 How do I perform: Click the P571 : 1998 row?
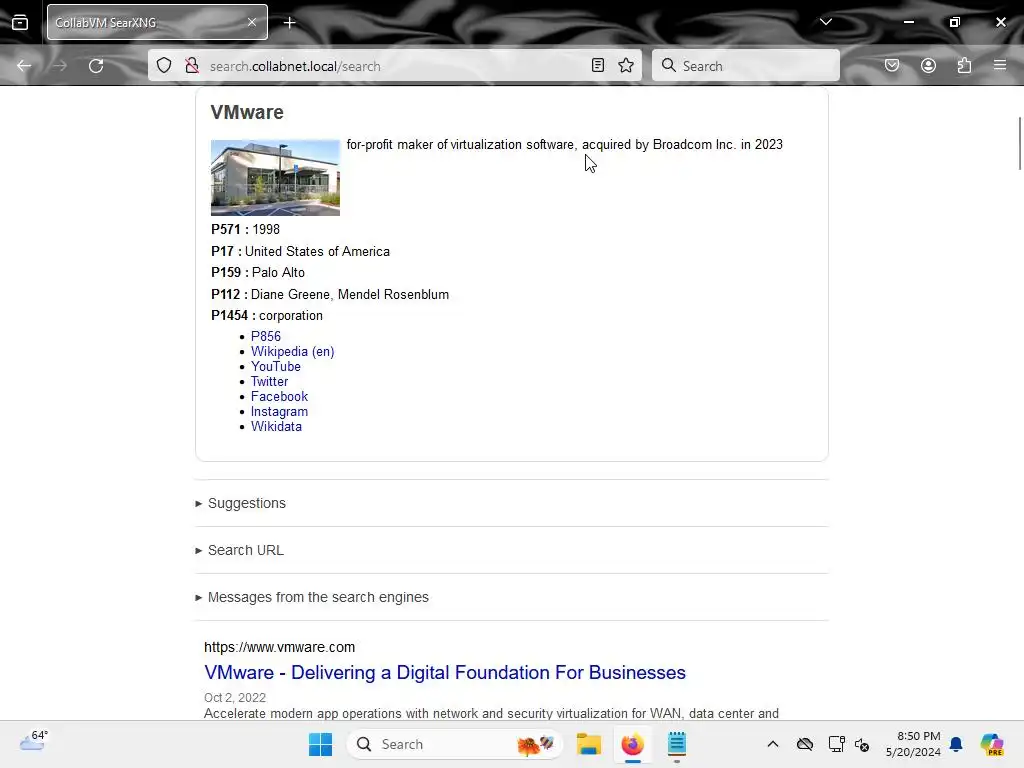pyautogui.click(x=246, y=229)
